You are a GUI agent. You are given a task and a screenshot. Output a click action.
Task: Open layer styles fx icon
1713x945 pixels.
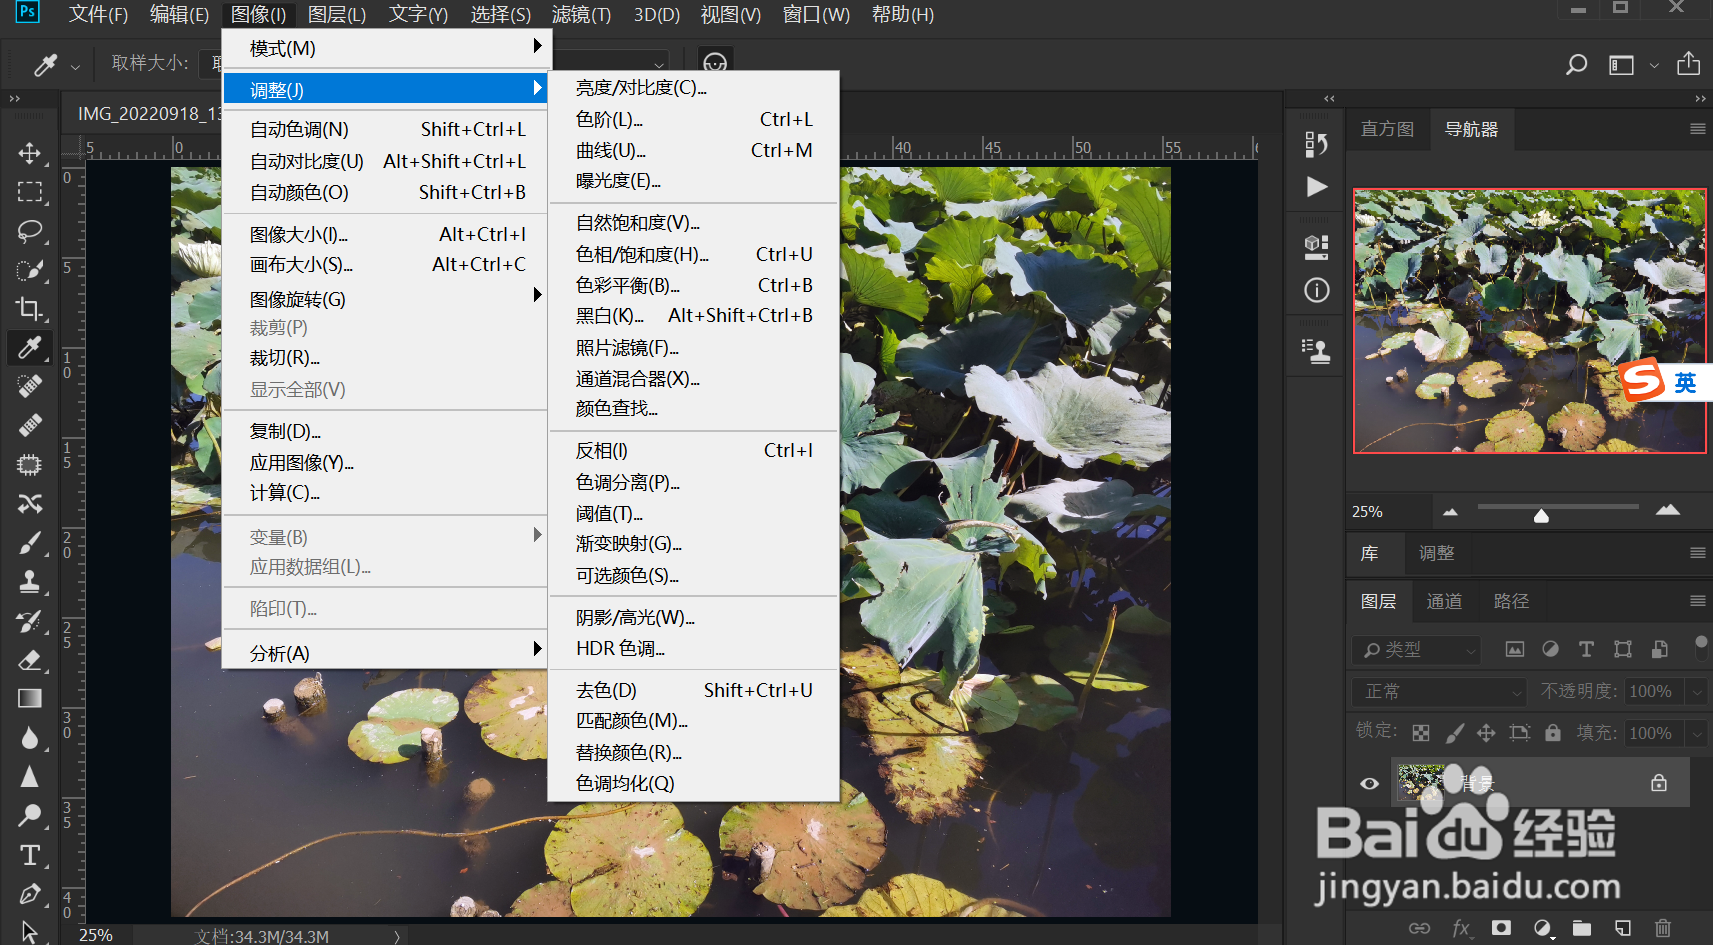1461,928
